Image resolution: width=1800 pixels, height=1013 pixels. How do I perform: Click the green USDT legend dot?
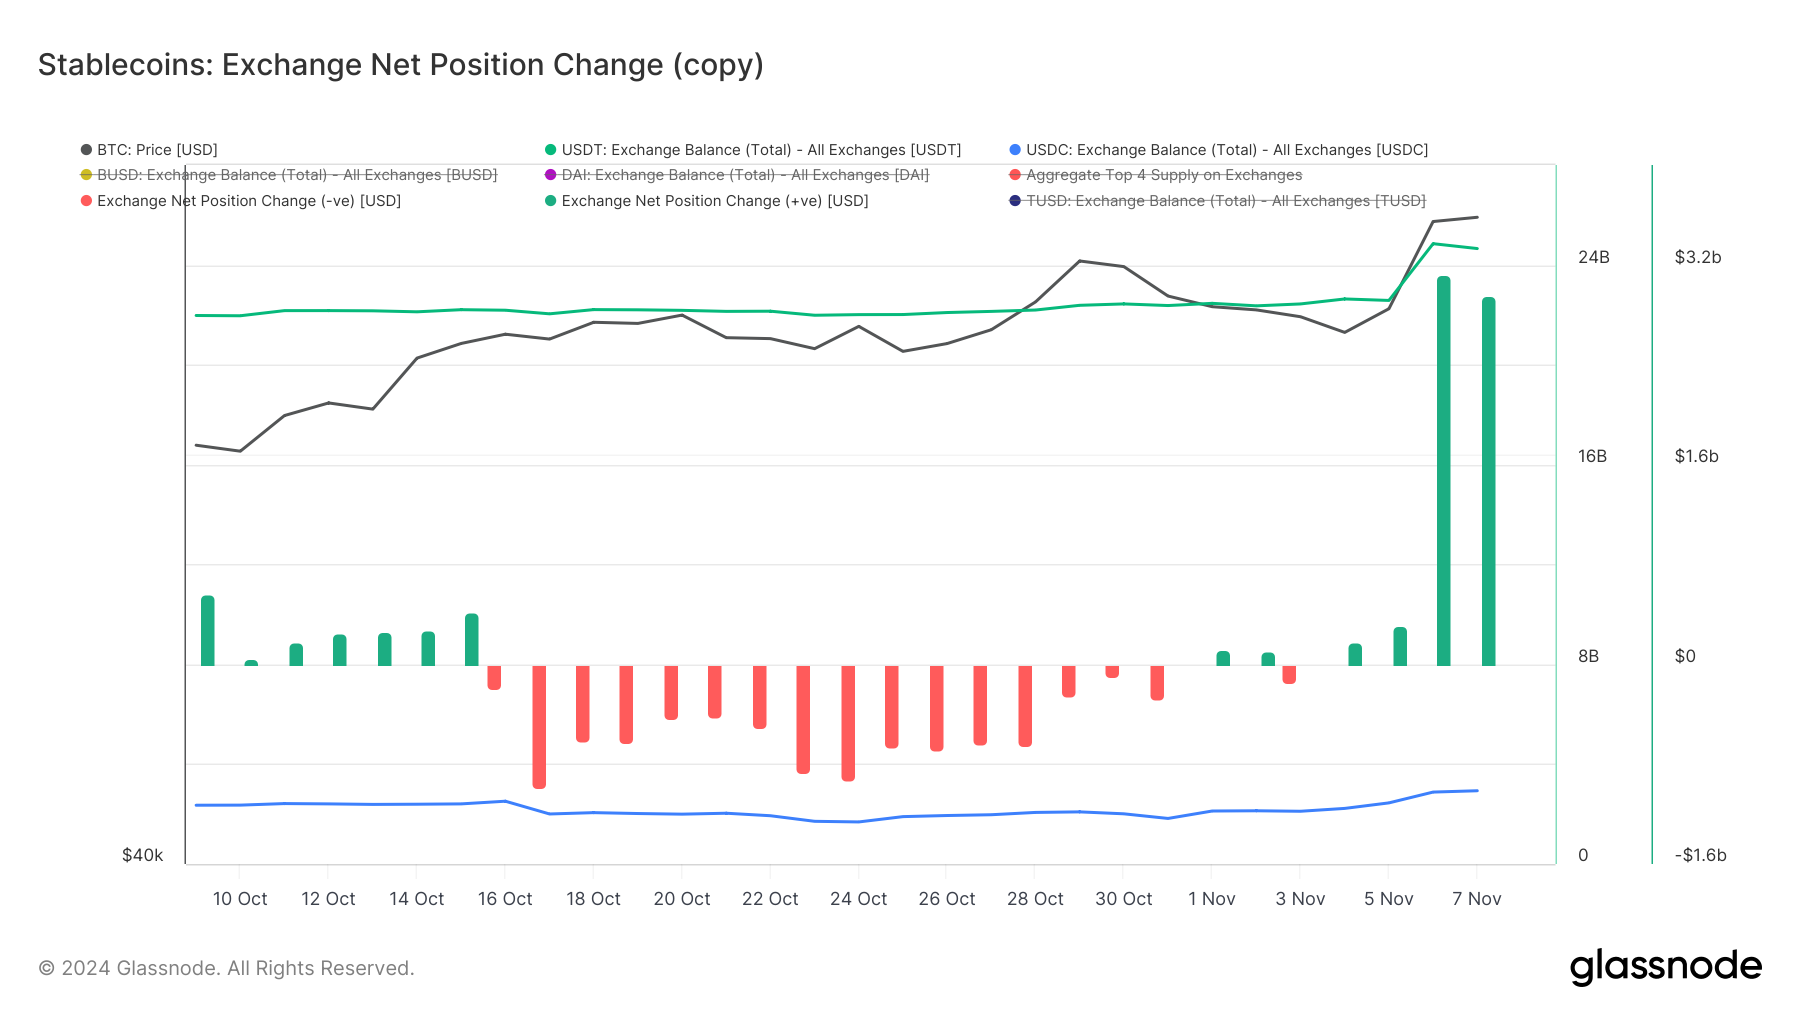click(x=550, y=150)
